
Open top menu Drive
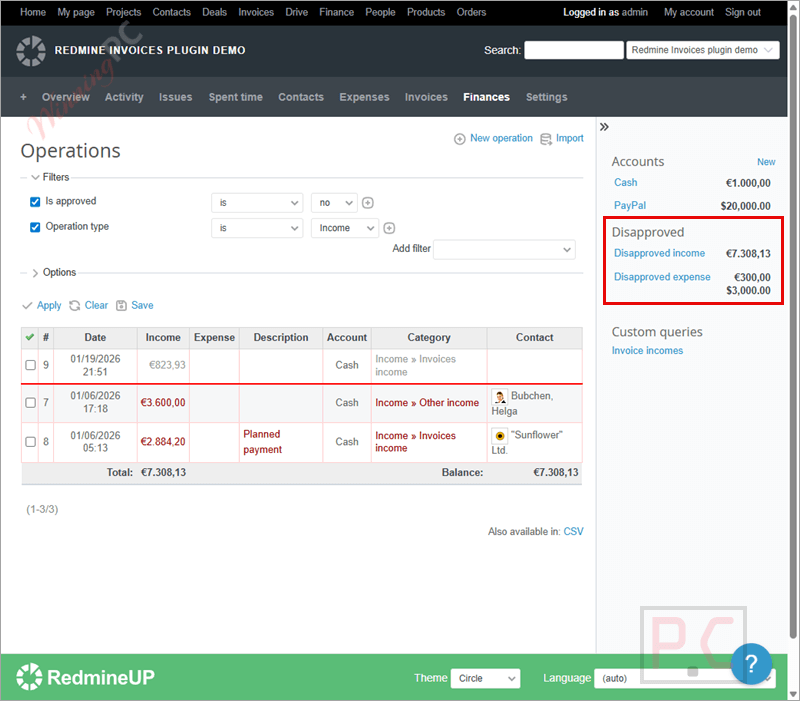(296, 12)
